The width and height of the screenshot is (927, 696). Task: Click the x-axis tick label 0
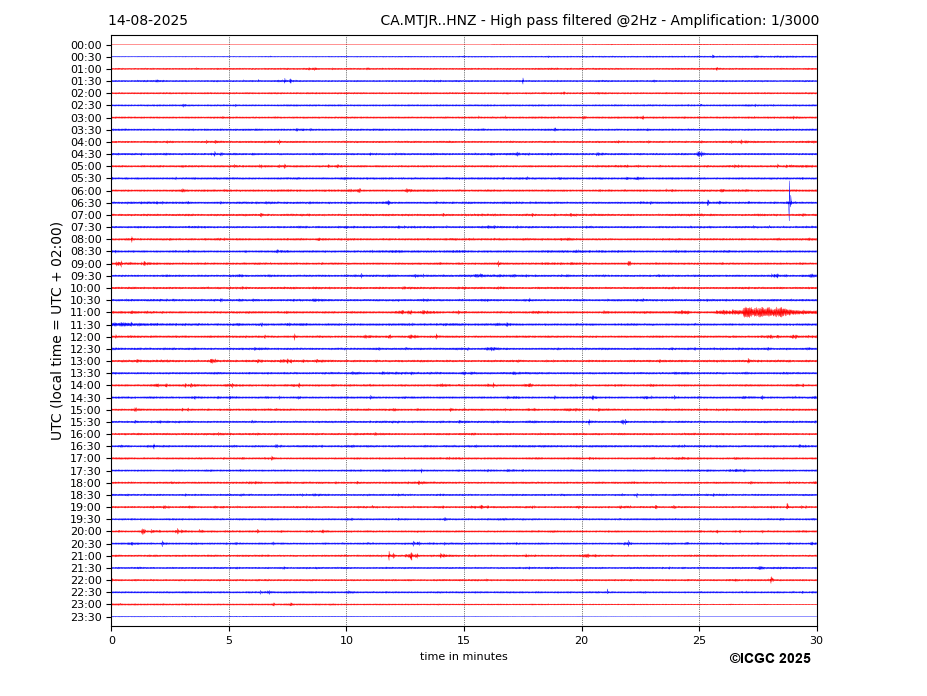[112, 640]
